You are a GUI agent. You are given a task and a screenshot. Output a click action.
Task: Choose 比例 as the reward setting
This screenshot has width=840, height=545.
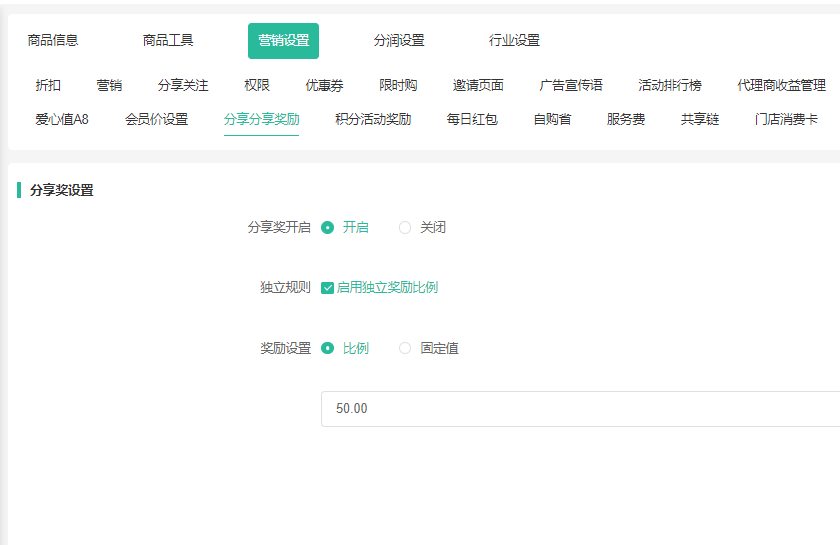click(x=328, y=349)
